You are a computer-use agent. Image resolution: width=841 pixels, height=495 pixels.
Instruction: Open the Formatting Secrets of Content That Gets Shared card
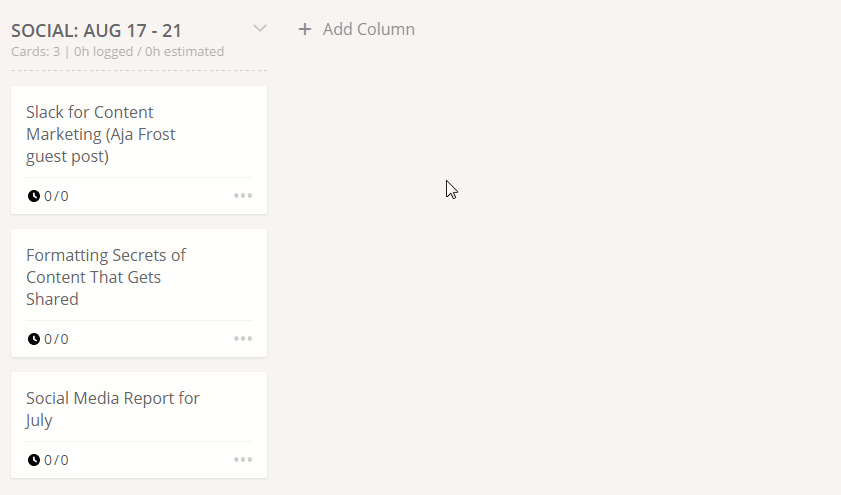pyautogui.click(x=105, y=277)
